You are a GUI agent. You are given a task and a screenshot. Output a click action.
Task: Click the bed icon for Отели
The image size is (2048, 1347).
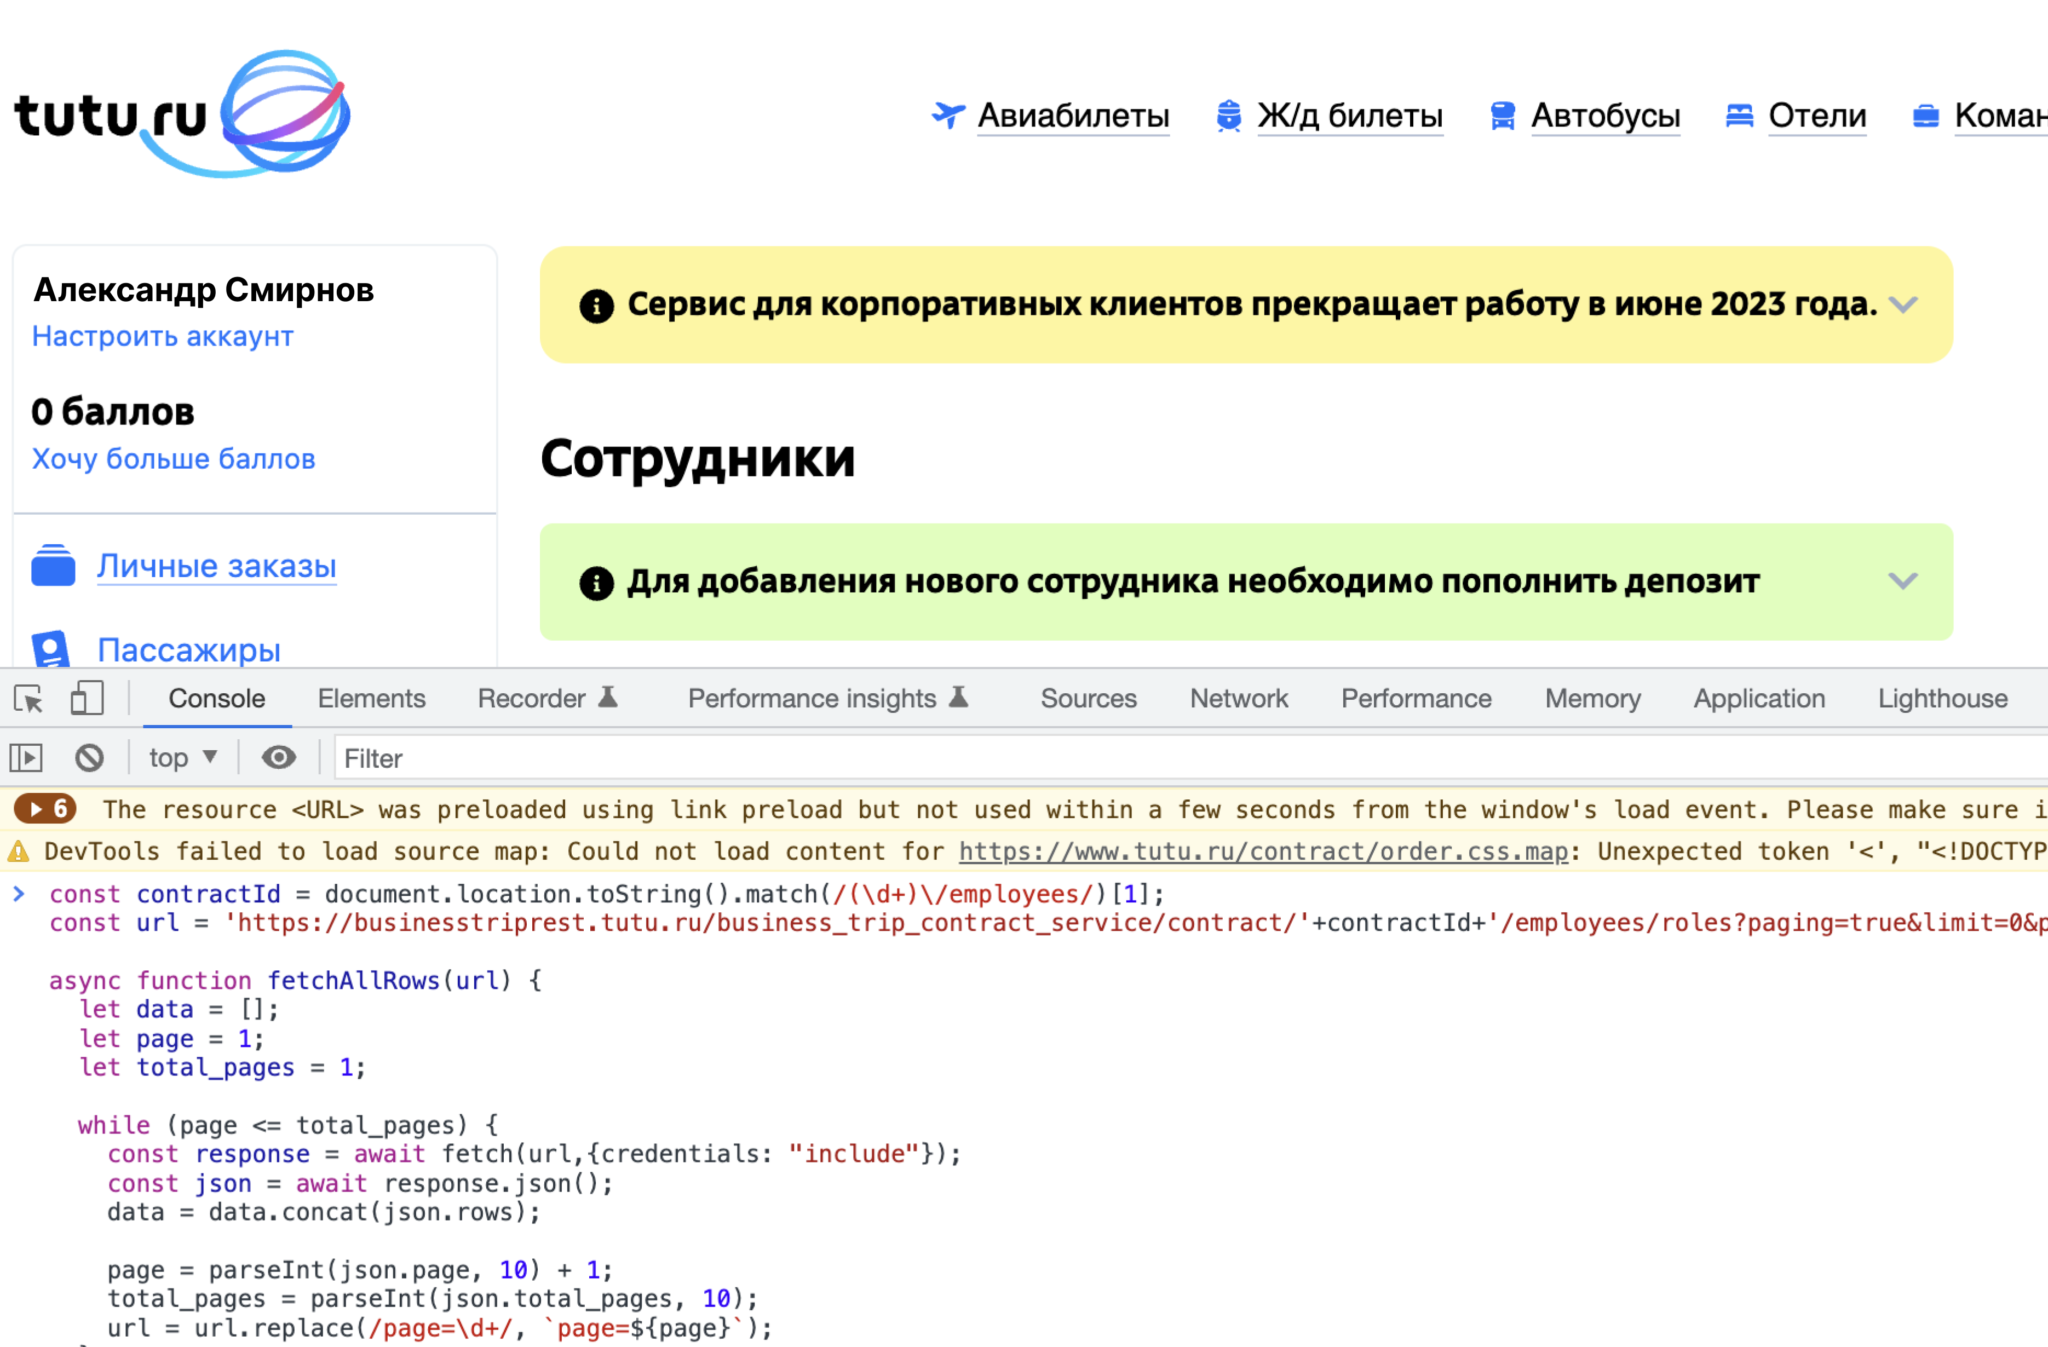(x=1739, y=116)
